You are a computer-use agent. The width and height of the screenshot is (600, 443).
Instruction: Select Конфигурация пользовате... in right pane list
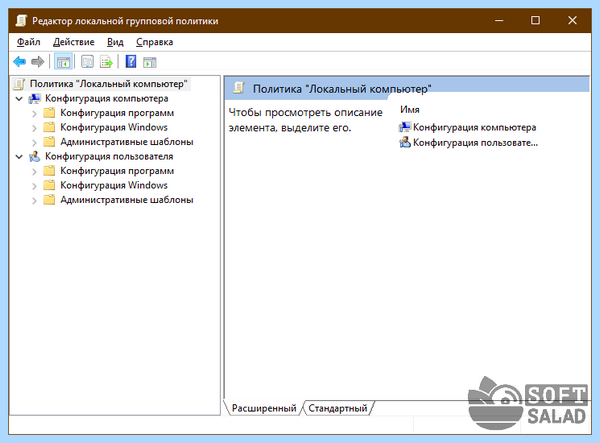pos(475,142)
